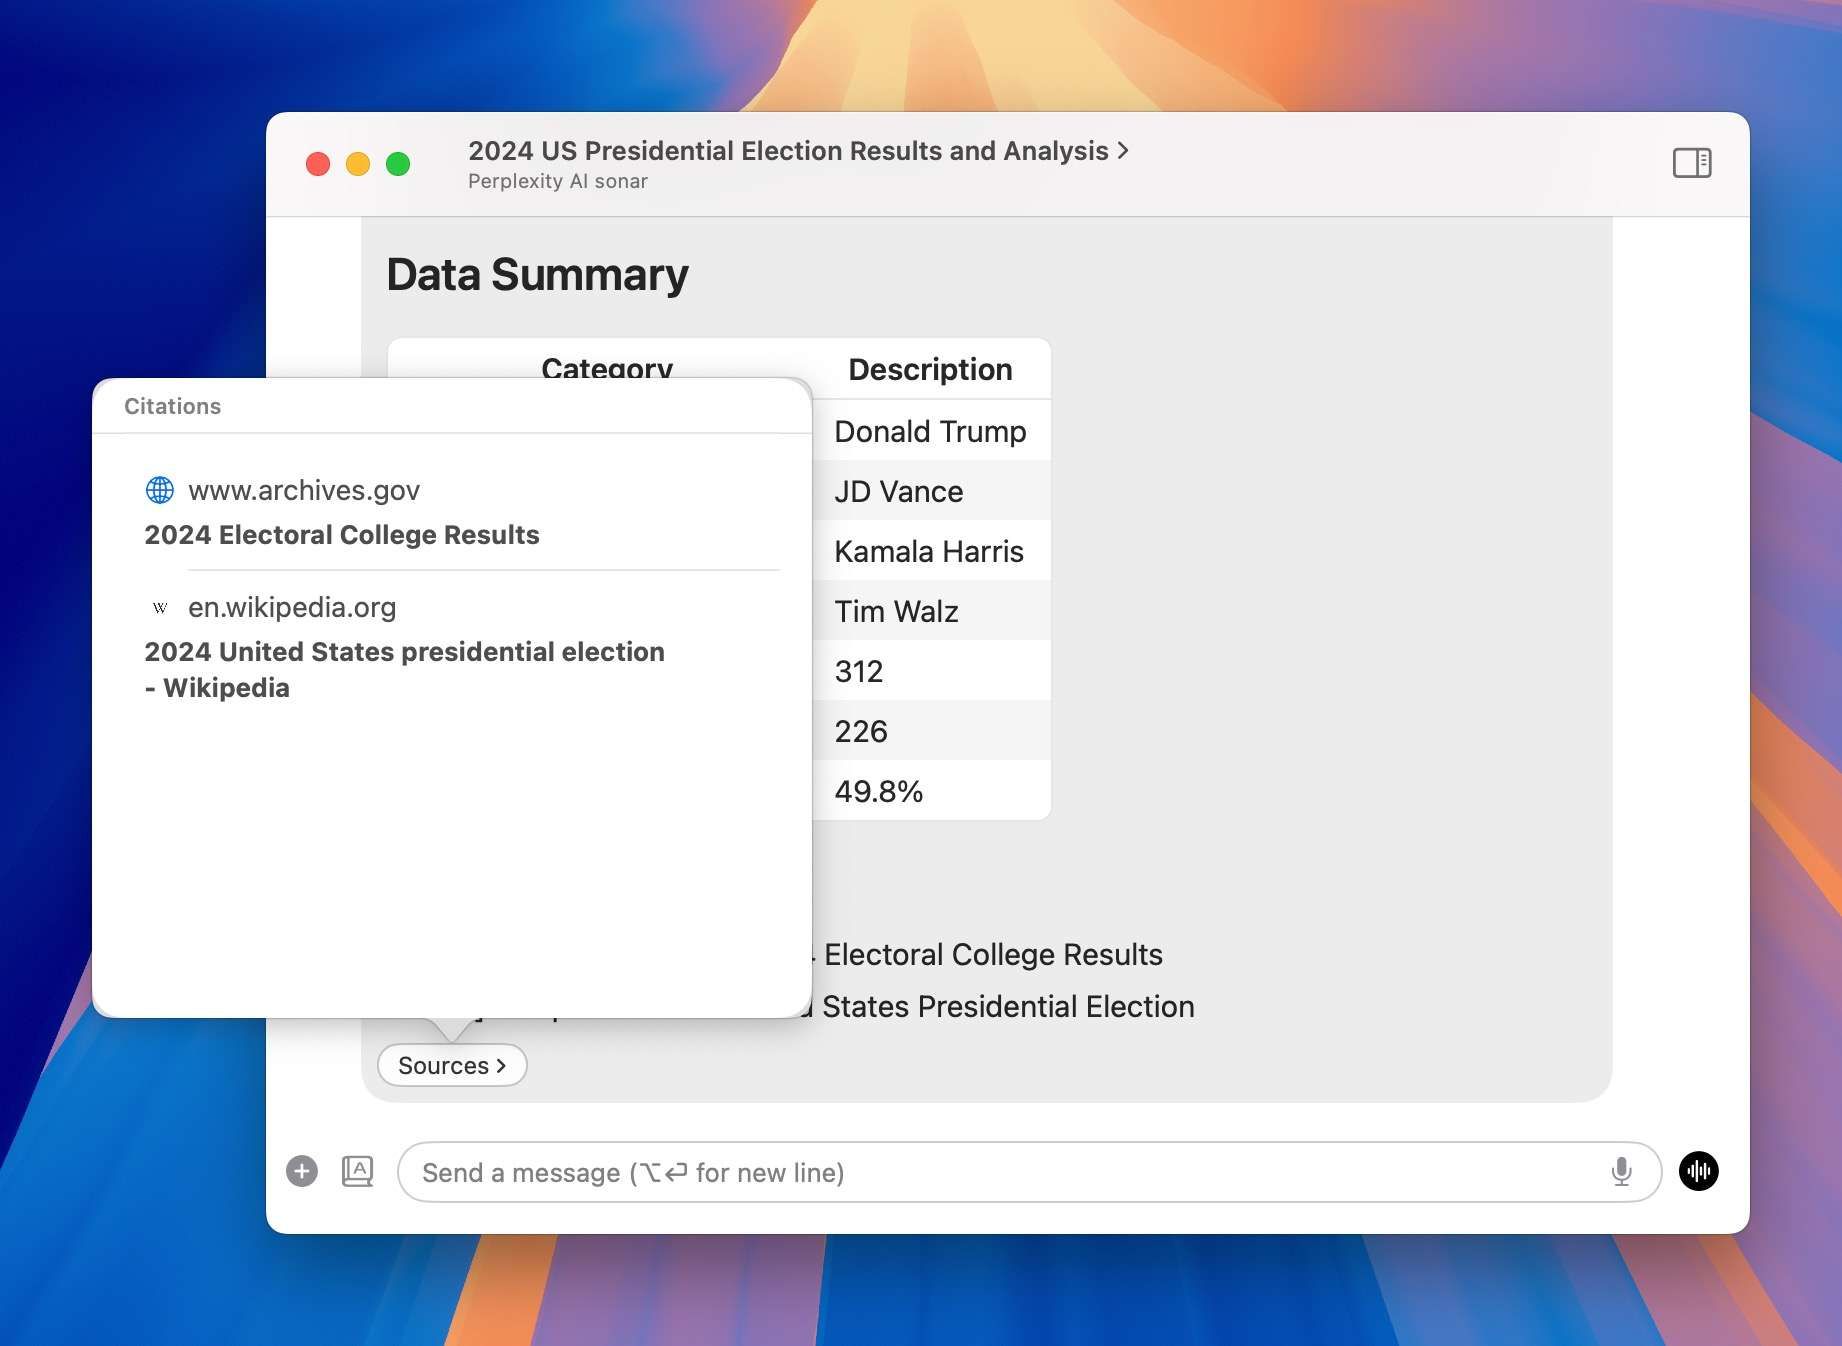Open the 2024 United States presidential election Wikipedia citation
1842x1346 pixels.
[x=404, y=669]
